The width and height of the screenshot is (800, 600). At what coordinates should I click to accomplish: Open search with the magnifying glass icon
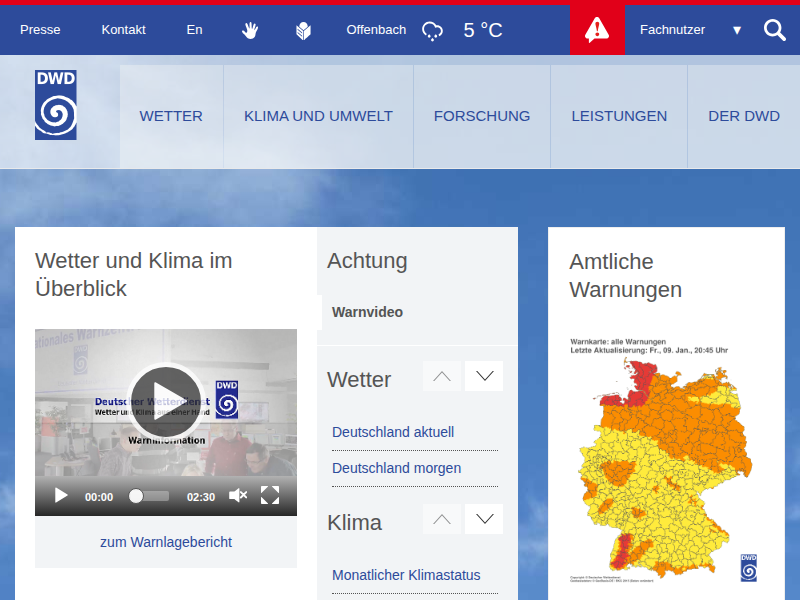[x=775, y=30]
